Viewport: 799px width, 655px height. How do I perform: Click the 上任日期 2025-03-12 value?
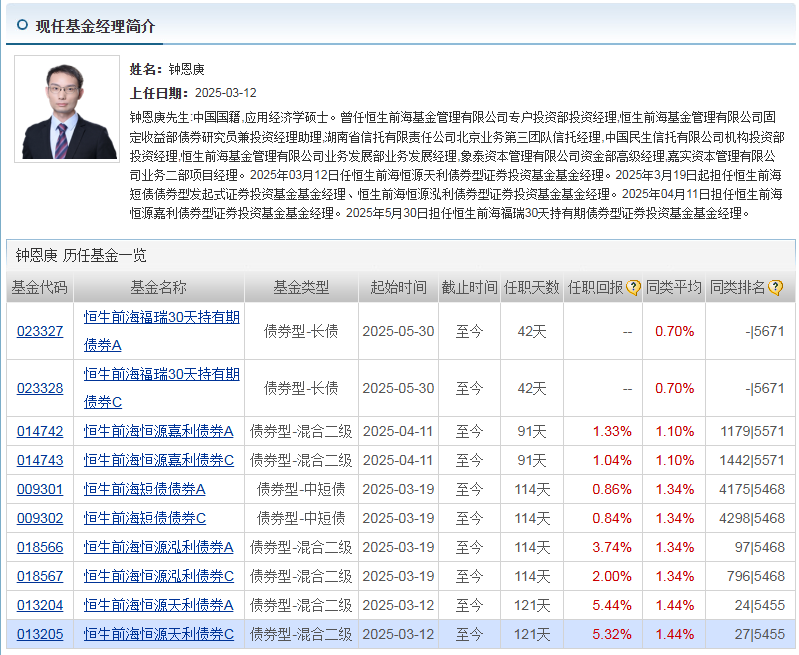click(x=226, y=93)
